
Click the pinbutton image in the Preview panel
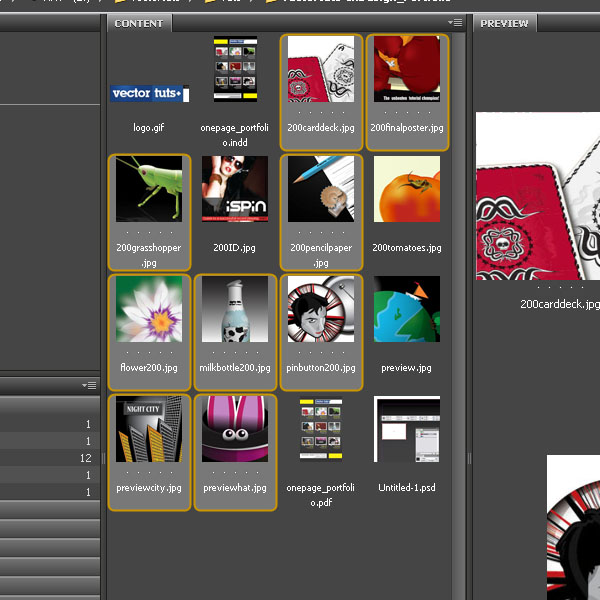coord(573,527)
